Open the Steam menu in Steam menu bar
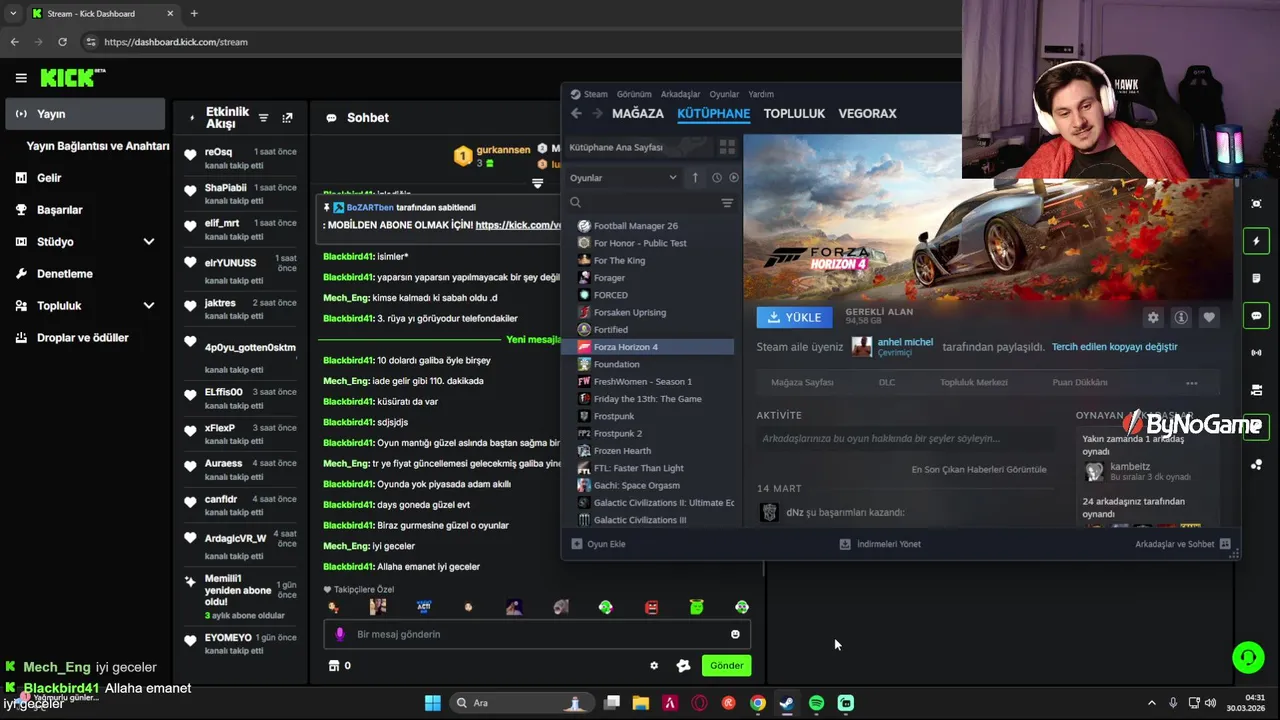 tap(596, 94)
